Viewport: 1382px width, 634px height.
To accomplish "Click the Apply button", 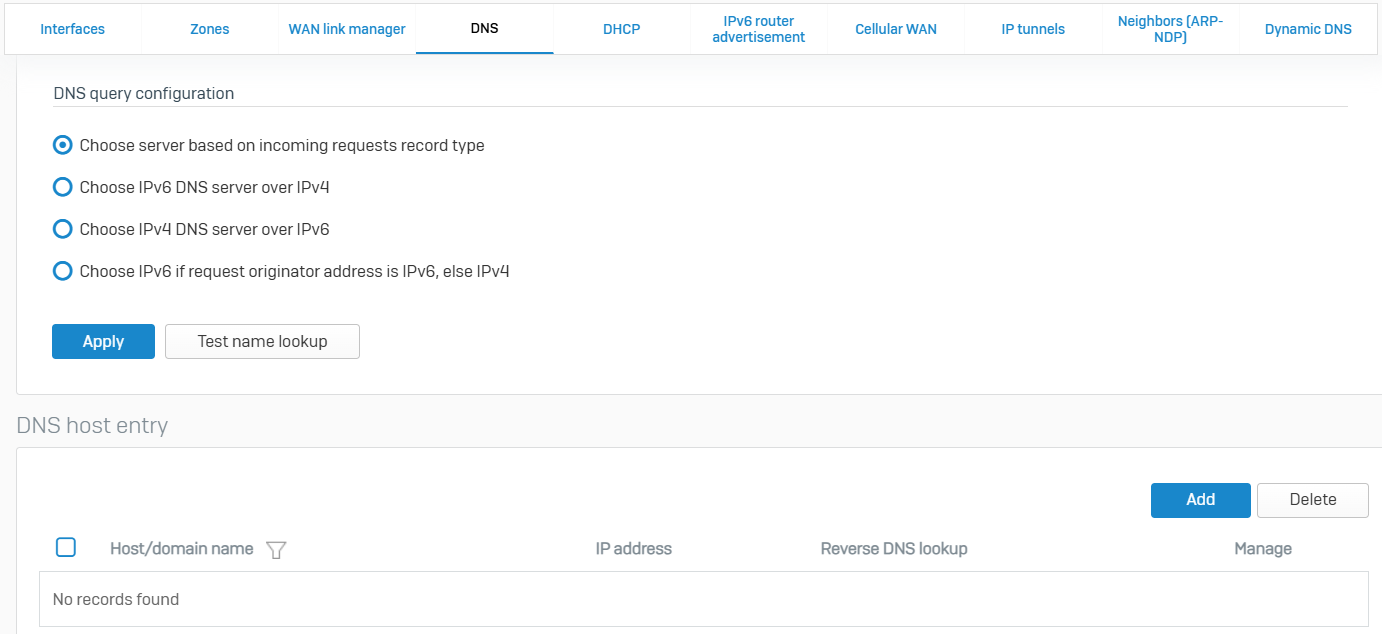I will [x=103, y=341].
